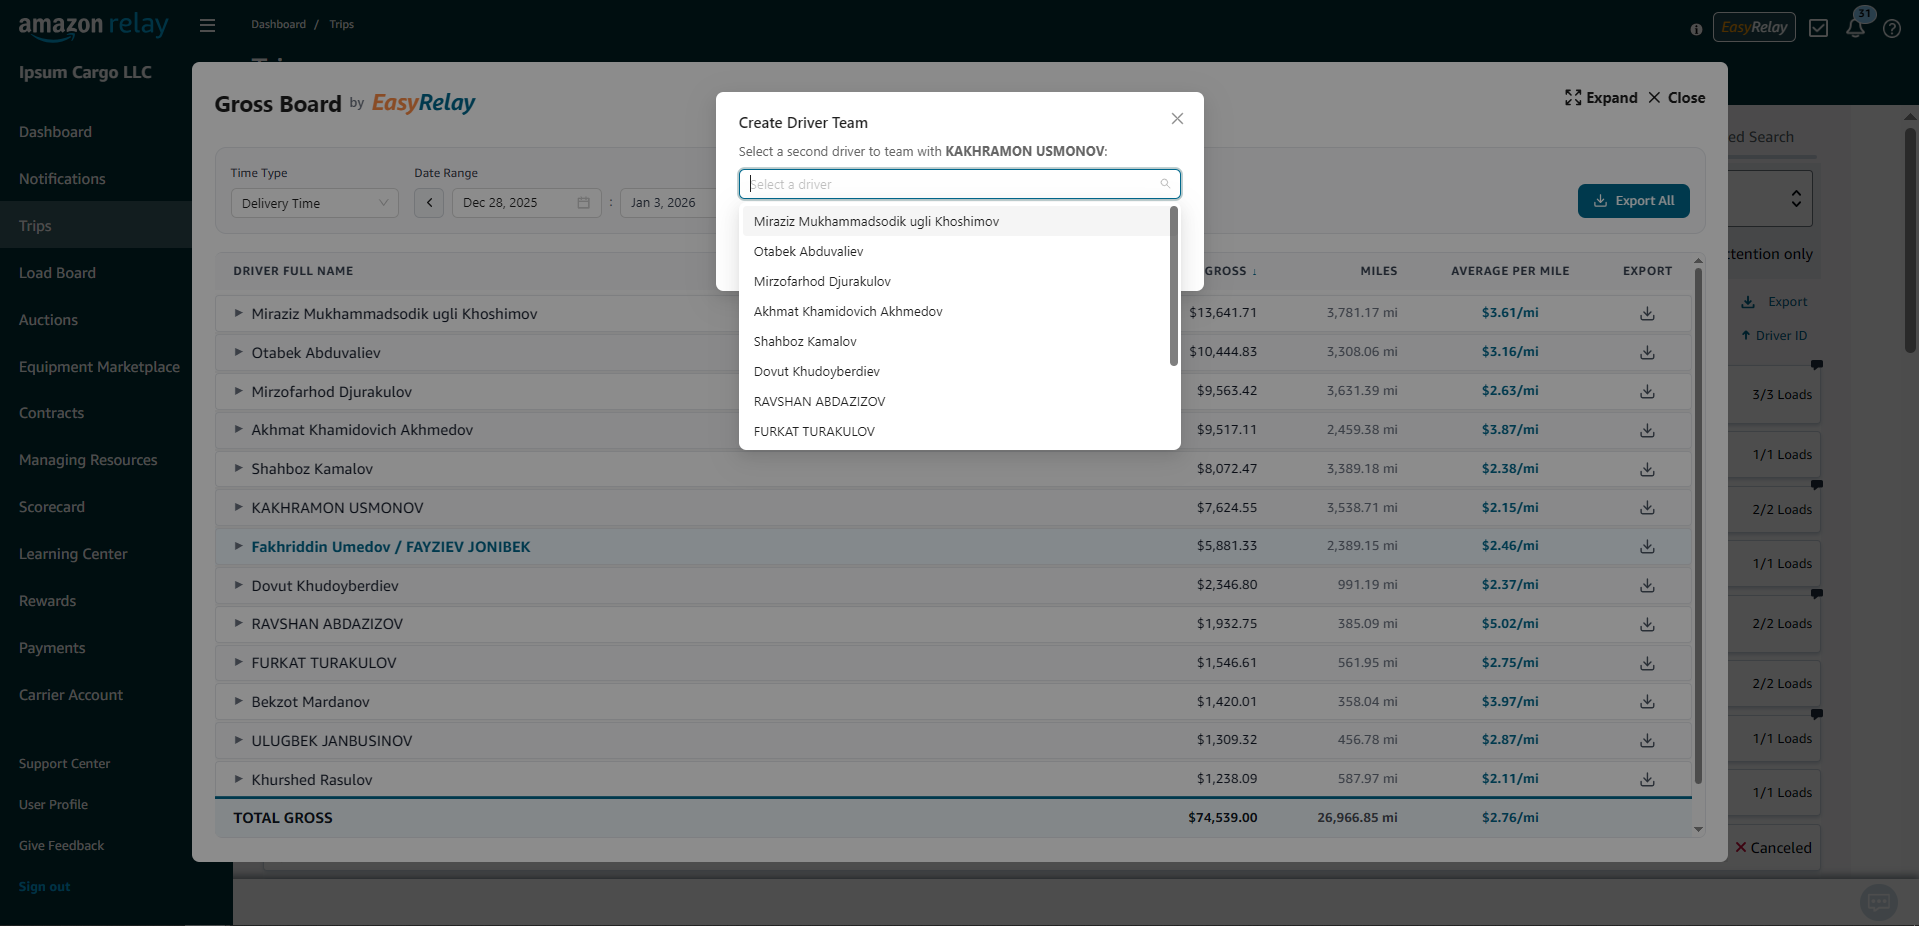
Task: Click the previous date range arrow
Action: [429, 203]
